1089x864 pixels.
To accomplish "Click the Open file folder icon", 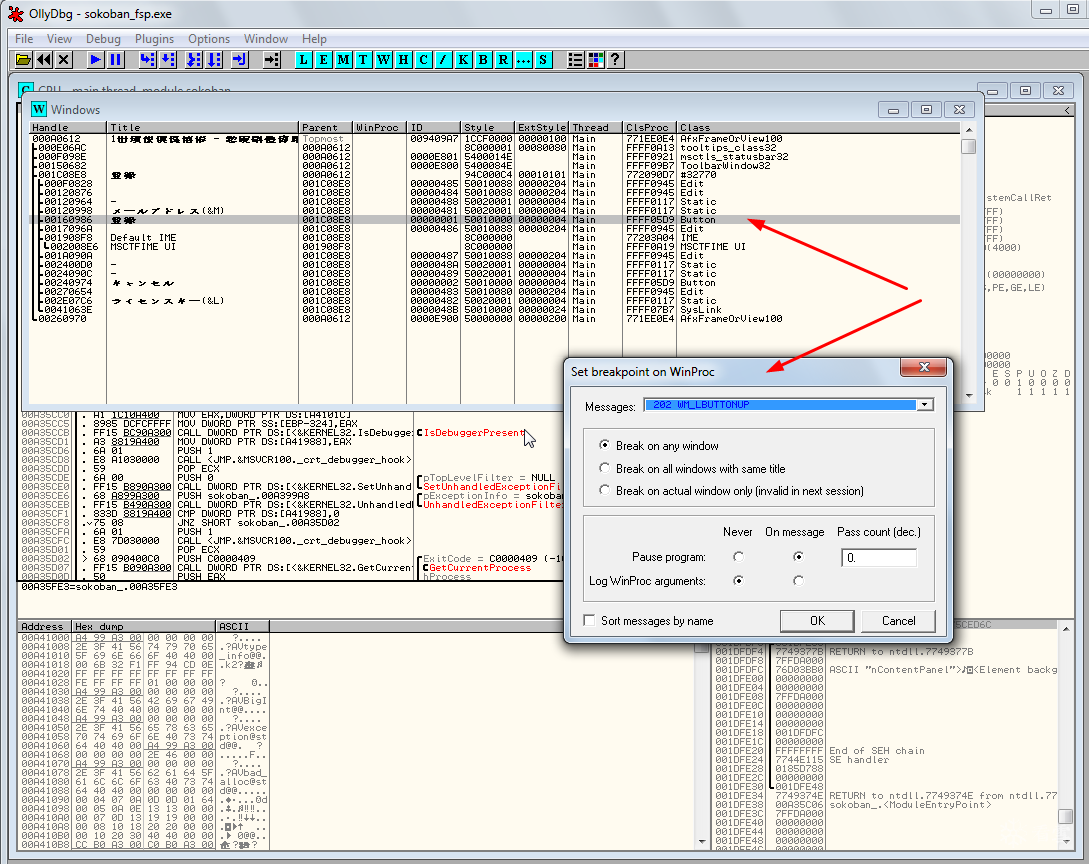I will point(24,60).
